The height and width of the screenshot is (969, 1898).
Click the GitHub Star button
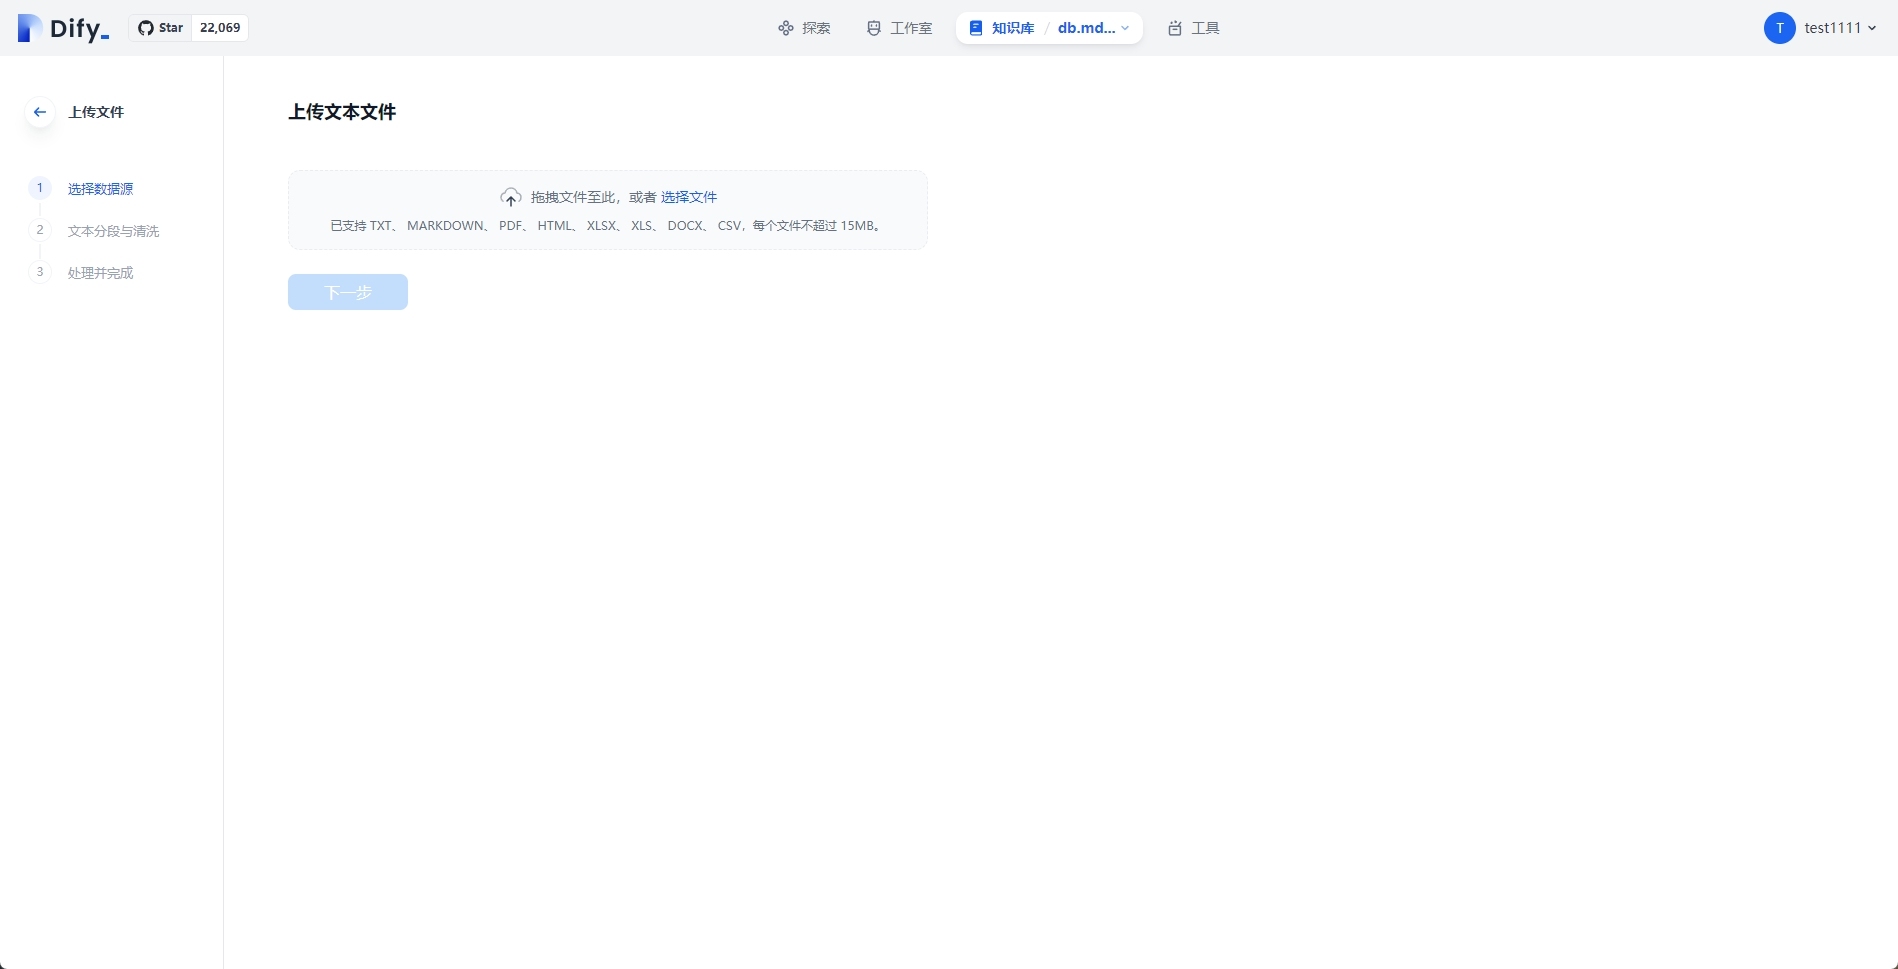(161, 28)
